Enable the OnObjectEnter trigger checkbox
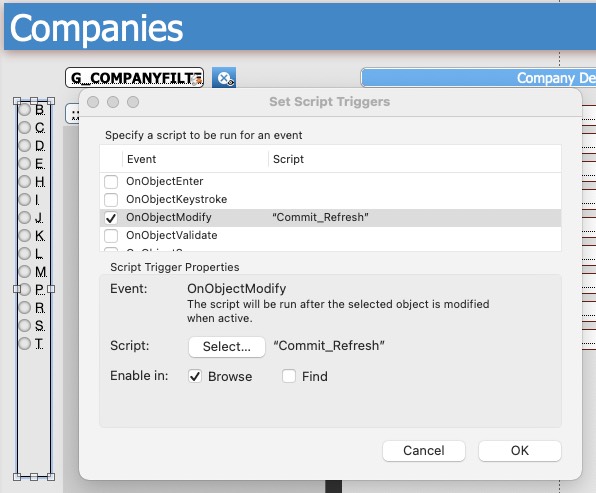Image resolution: width=596 pixels, height=493 pixels. pos(111,181)
